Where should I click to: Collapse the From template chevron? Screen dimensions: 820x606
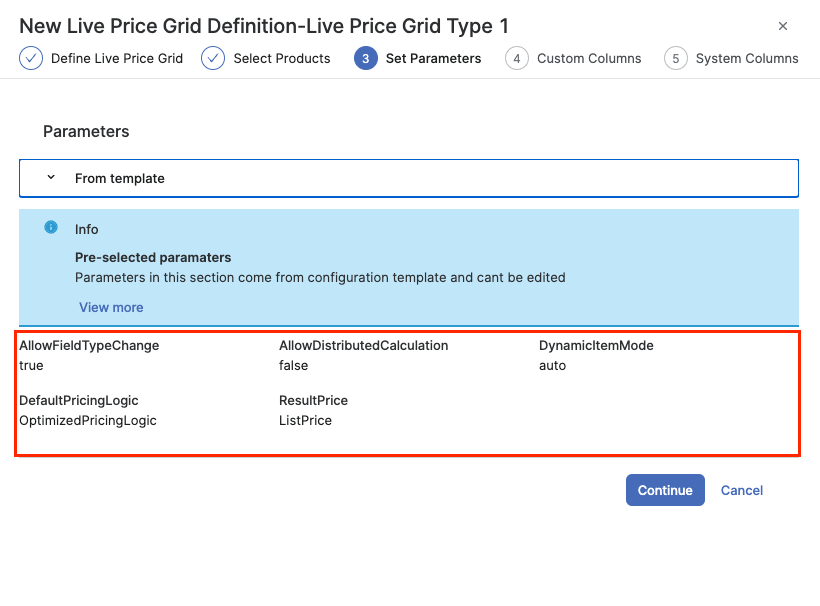click(x=51, y=178)
